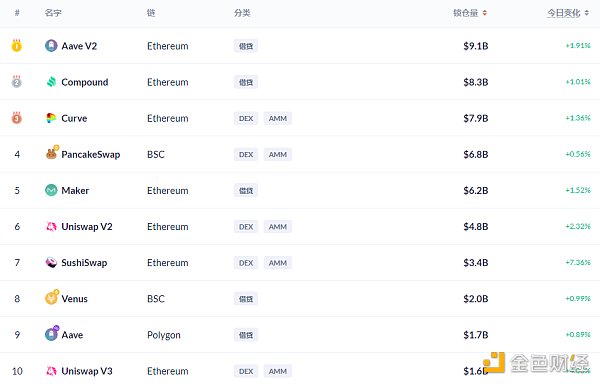600x384 pixels.
Task: Click the SushiSwap logo icon
Action: click(51, 262)
